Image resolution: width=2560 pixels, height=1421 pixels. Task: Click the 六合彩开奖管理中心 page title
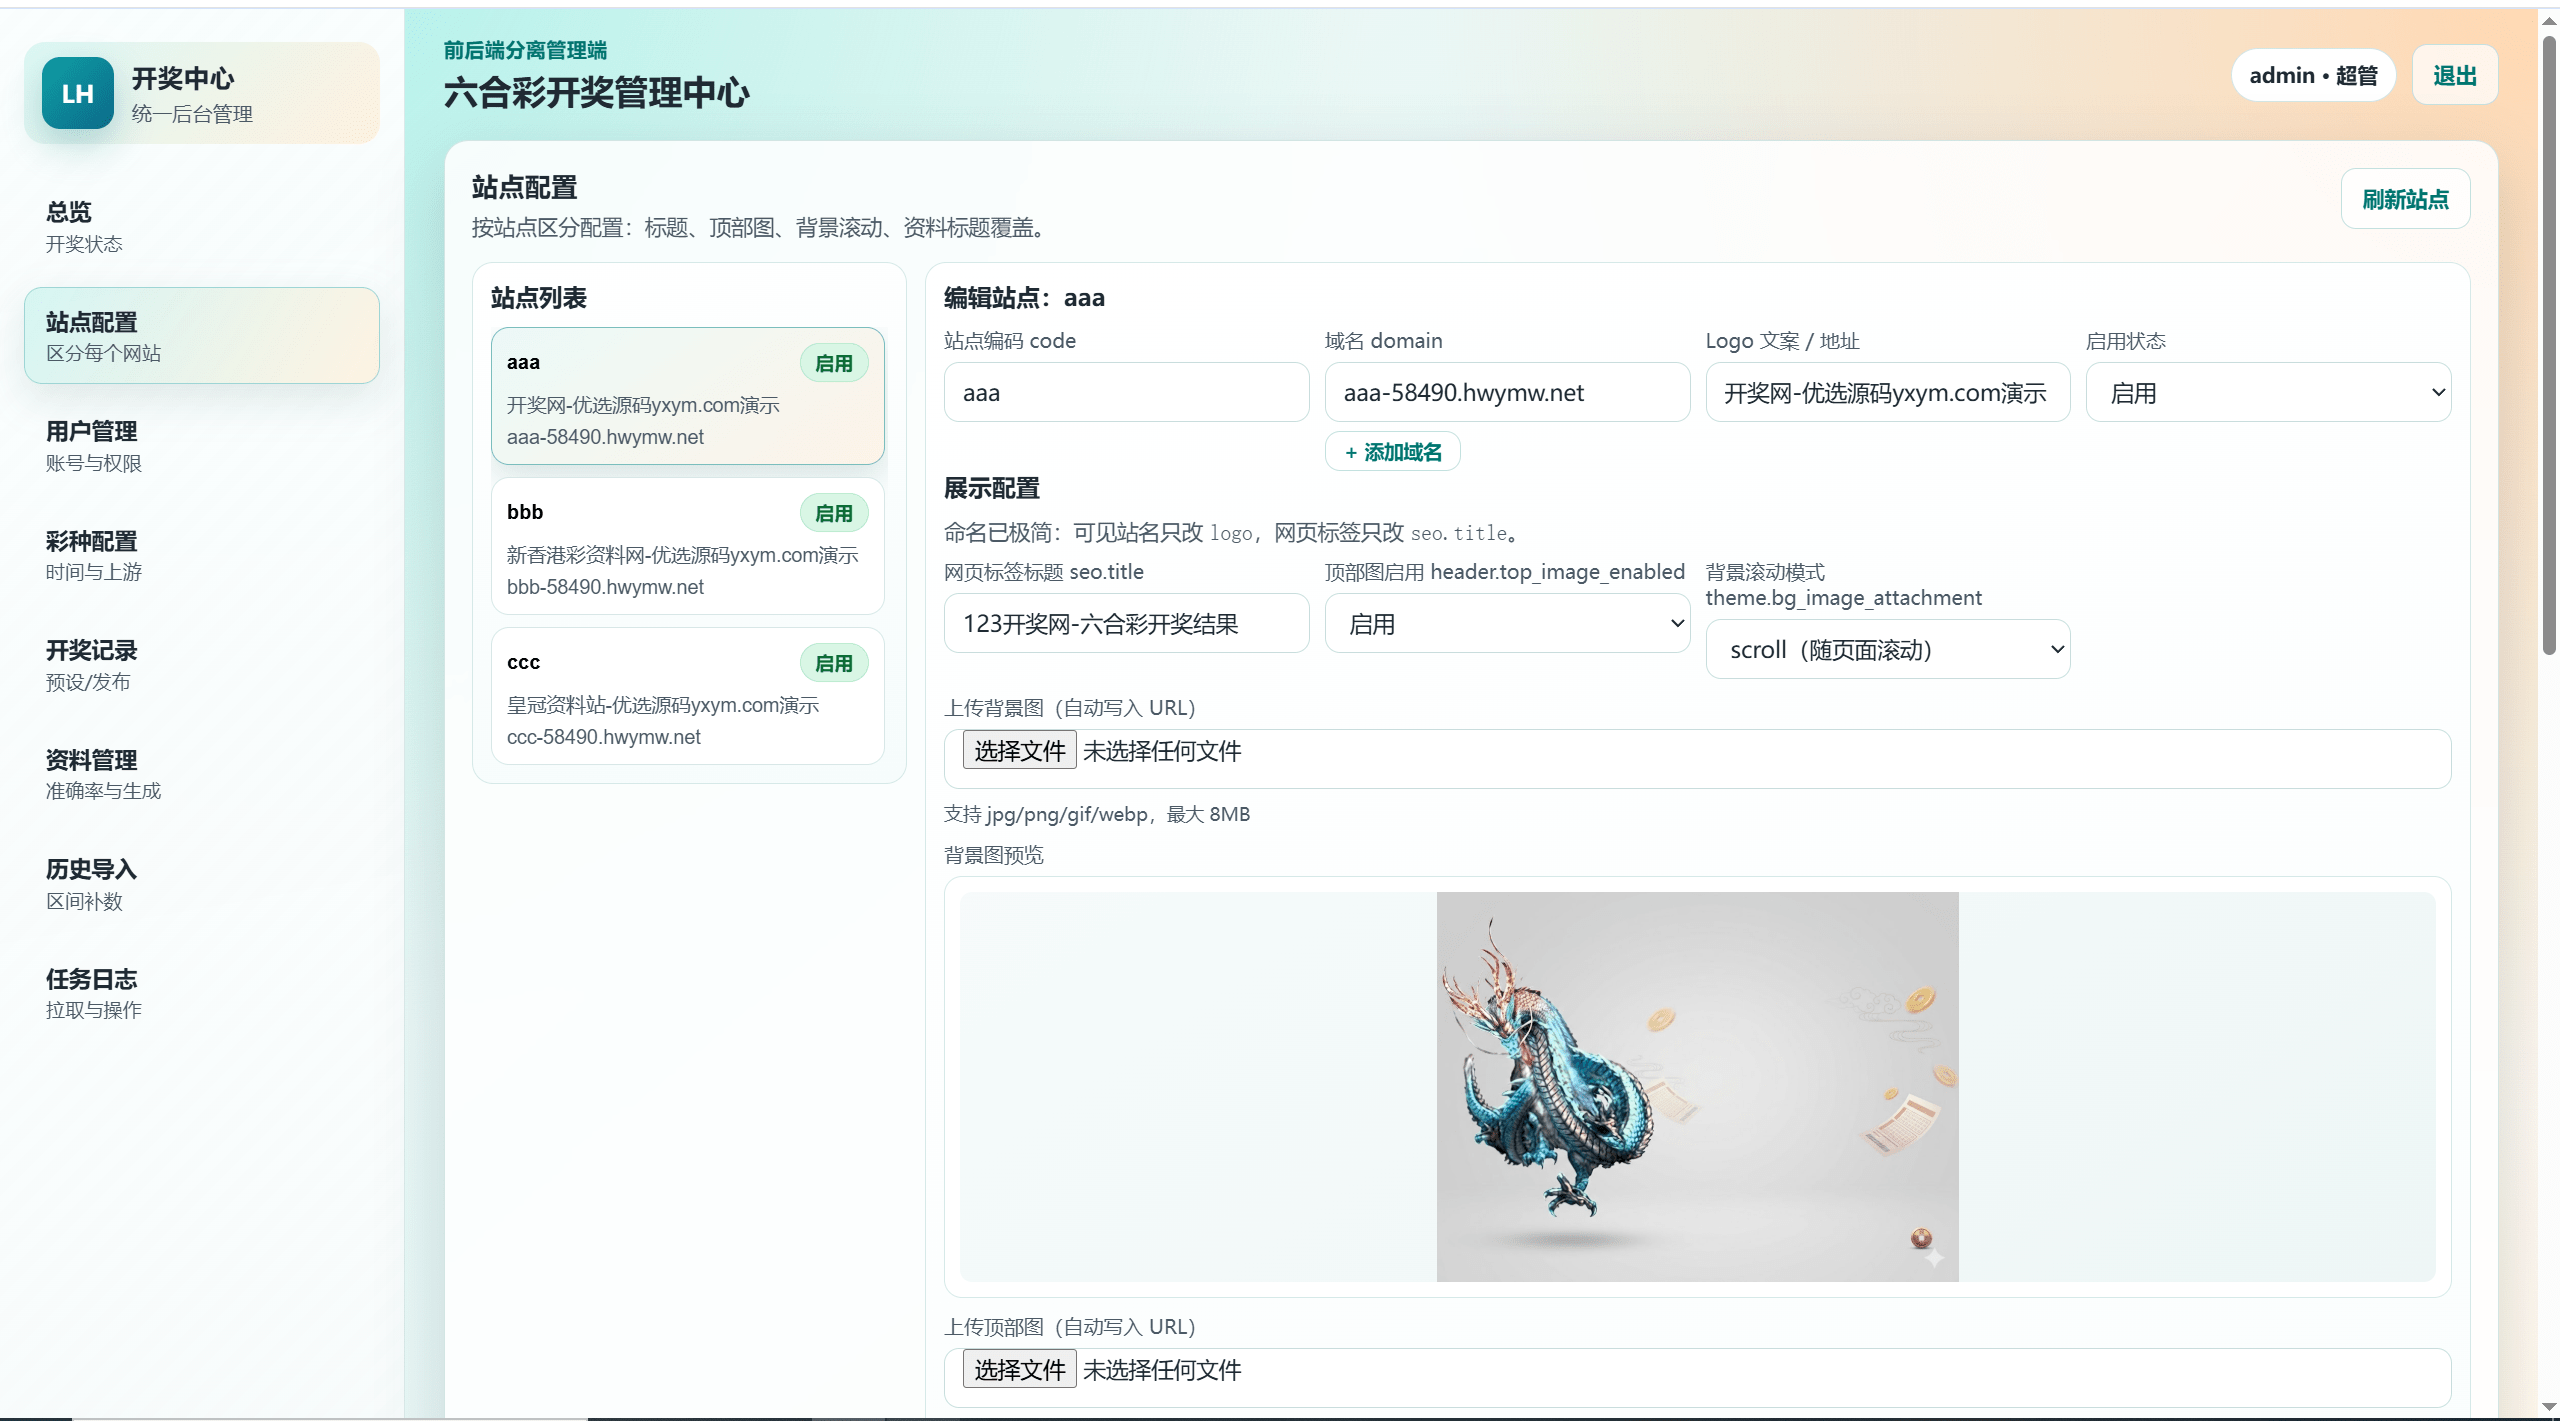click(597, 93)
